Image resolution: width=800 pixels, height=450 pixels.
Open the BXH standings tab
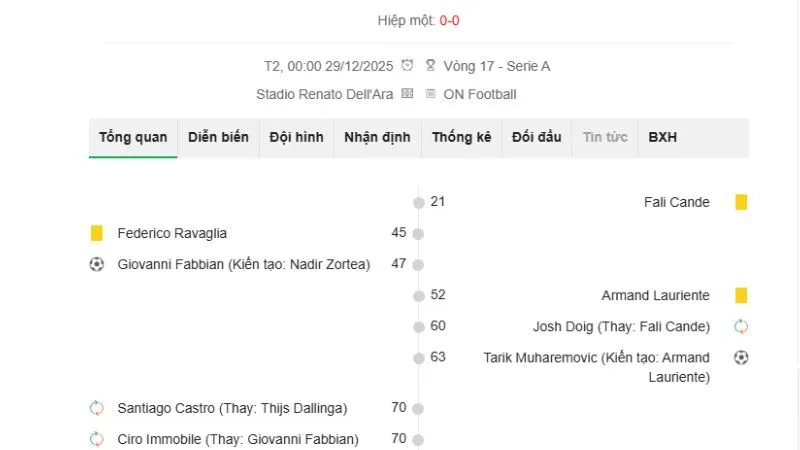point(662,137)
